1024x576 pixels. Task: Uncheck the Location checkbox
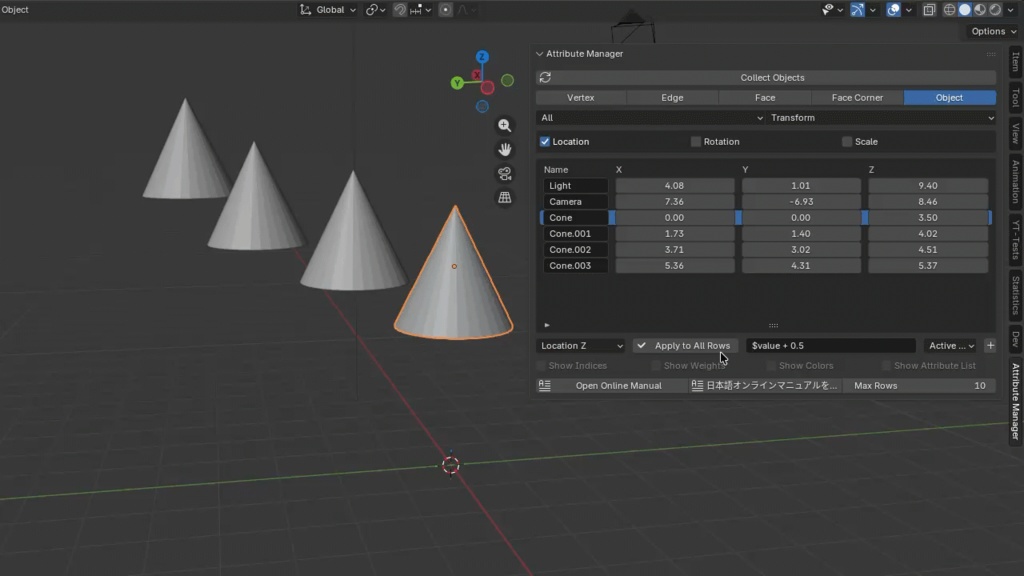tap(545, 141)
